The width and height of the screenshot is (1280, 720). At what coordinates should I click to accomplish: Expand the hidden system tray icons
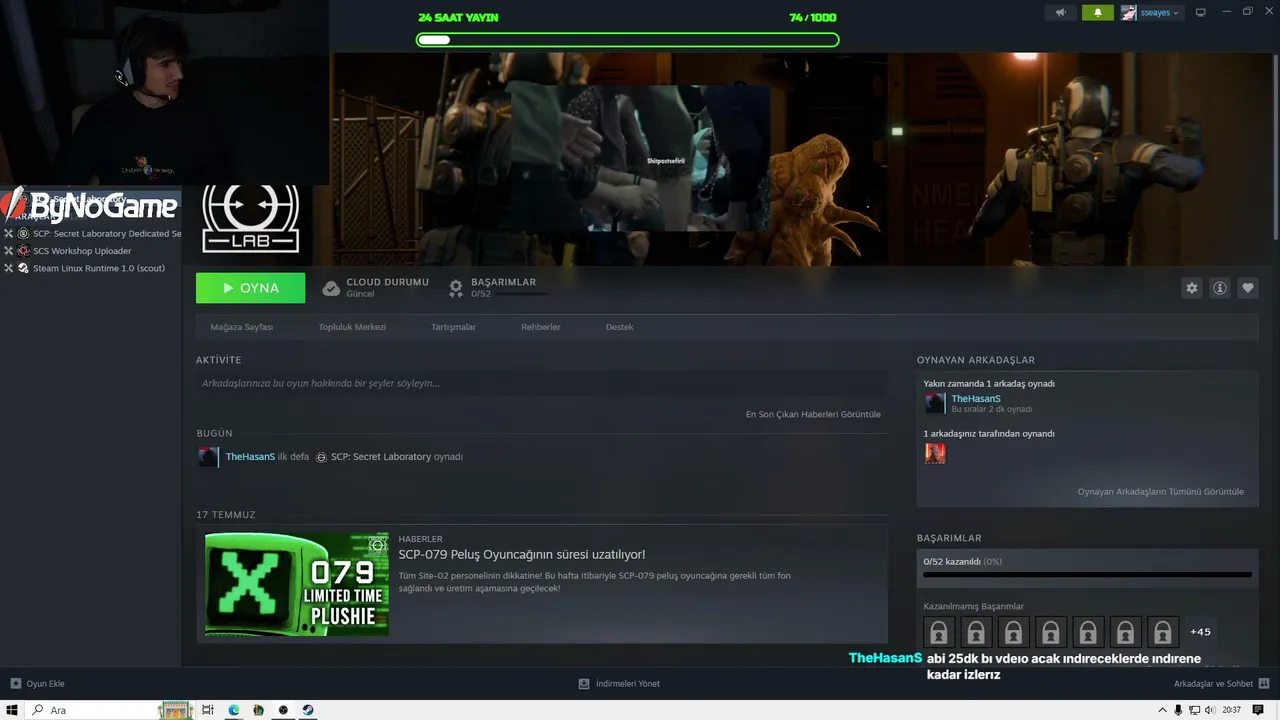(x=1163, y=710)
